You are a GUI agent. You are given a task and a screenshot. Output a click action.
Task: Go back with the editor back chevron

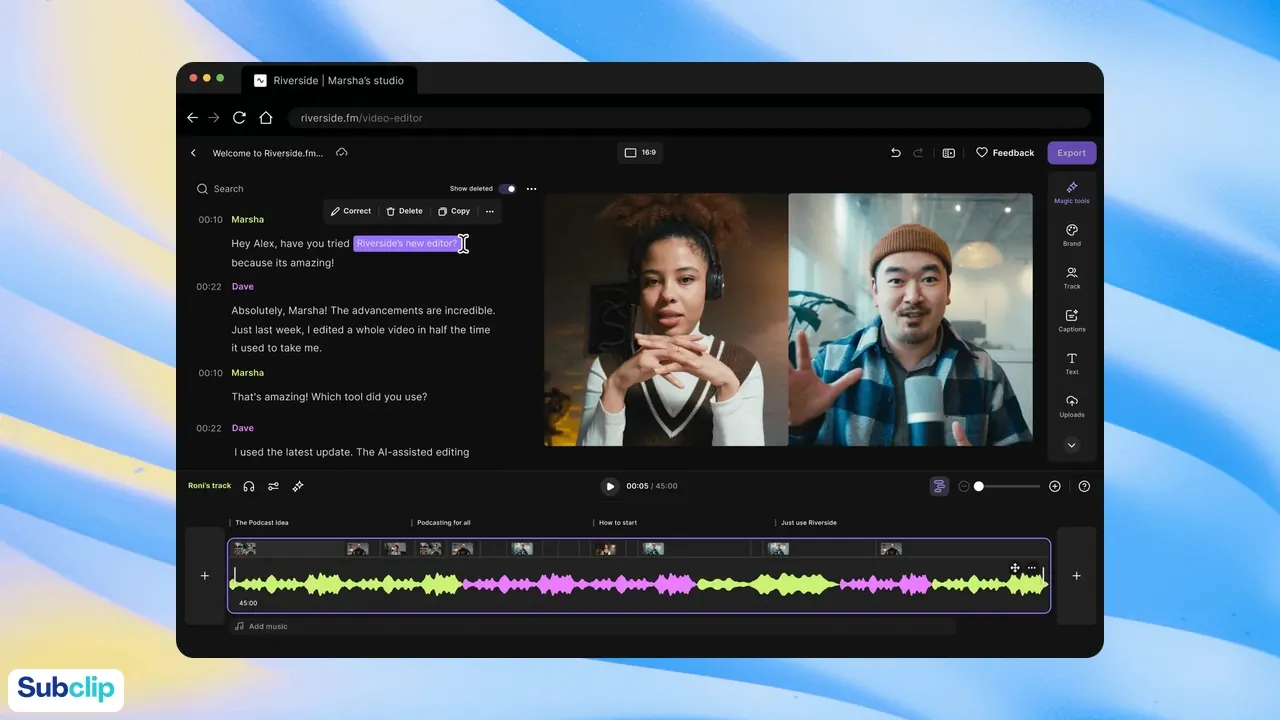coord(194,153)
